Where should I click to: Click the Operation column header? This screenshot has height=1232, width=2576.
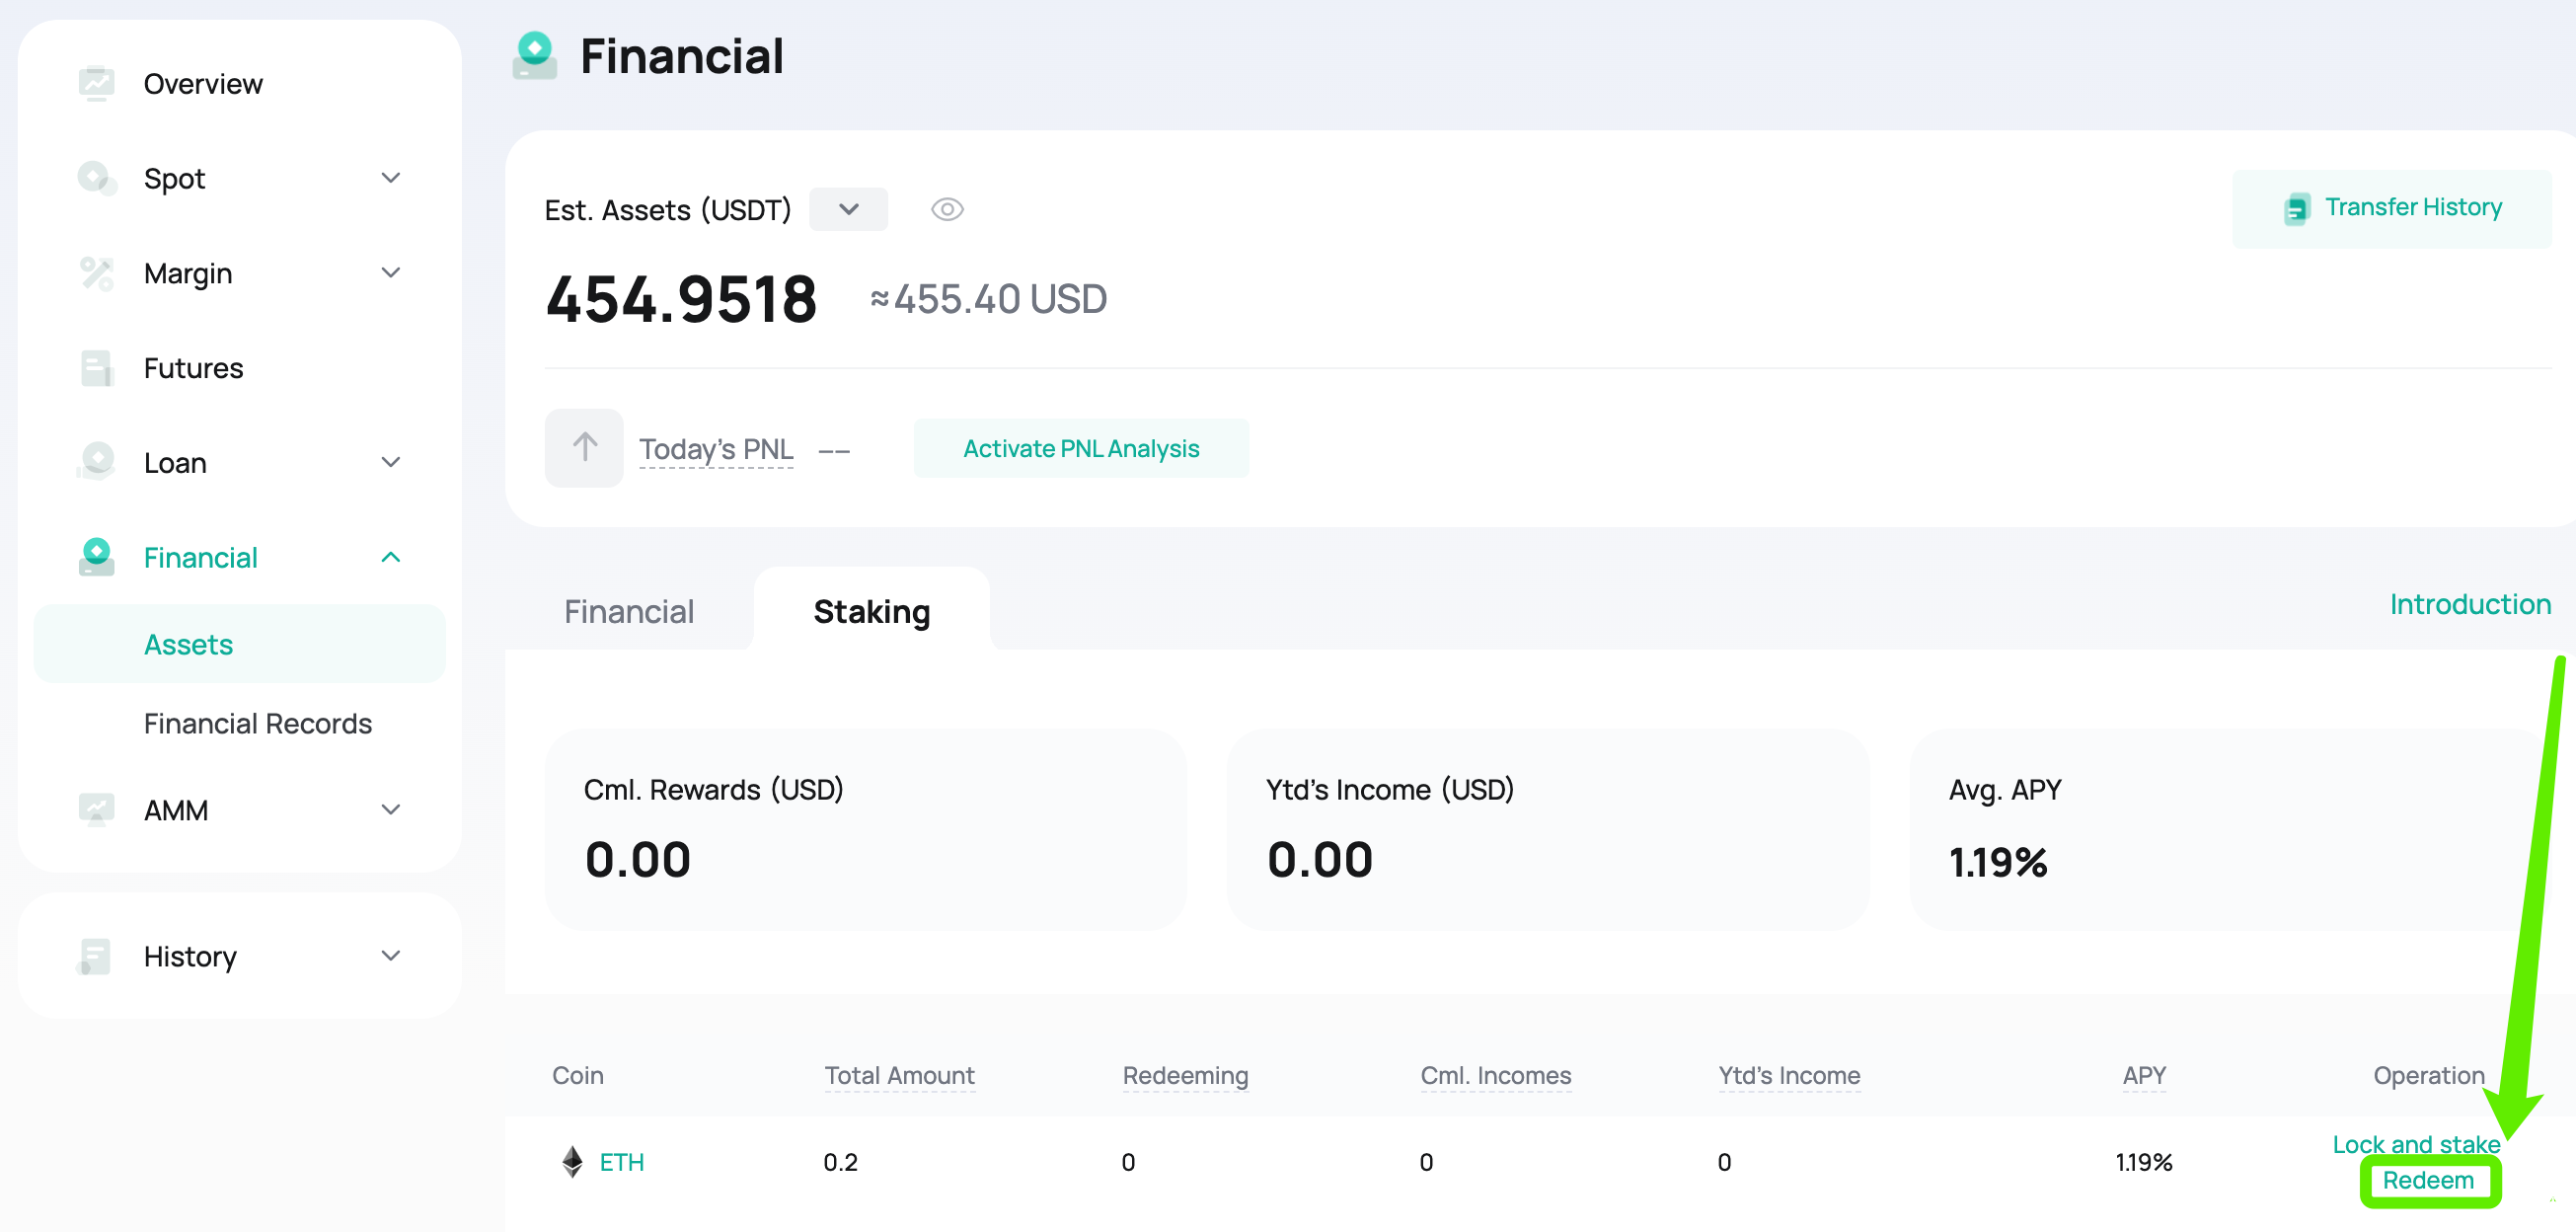2429,1075
